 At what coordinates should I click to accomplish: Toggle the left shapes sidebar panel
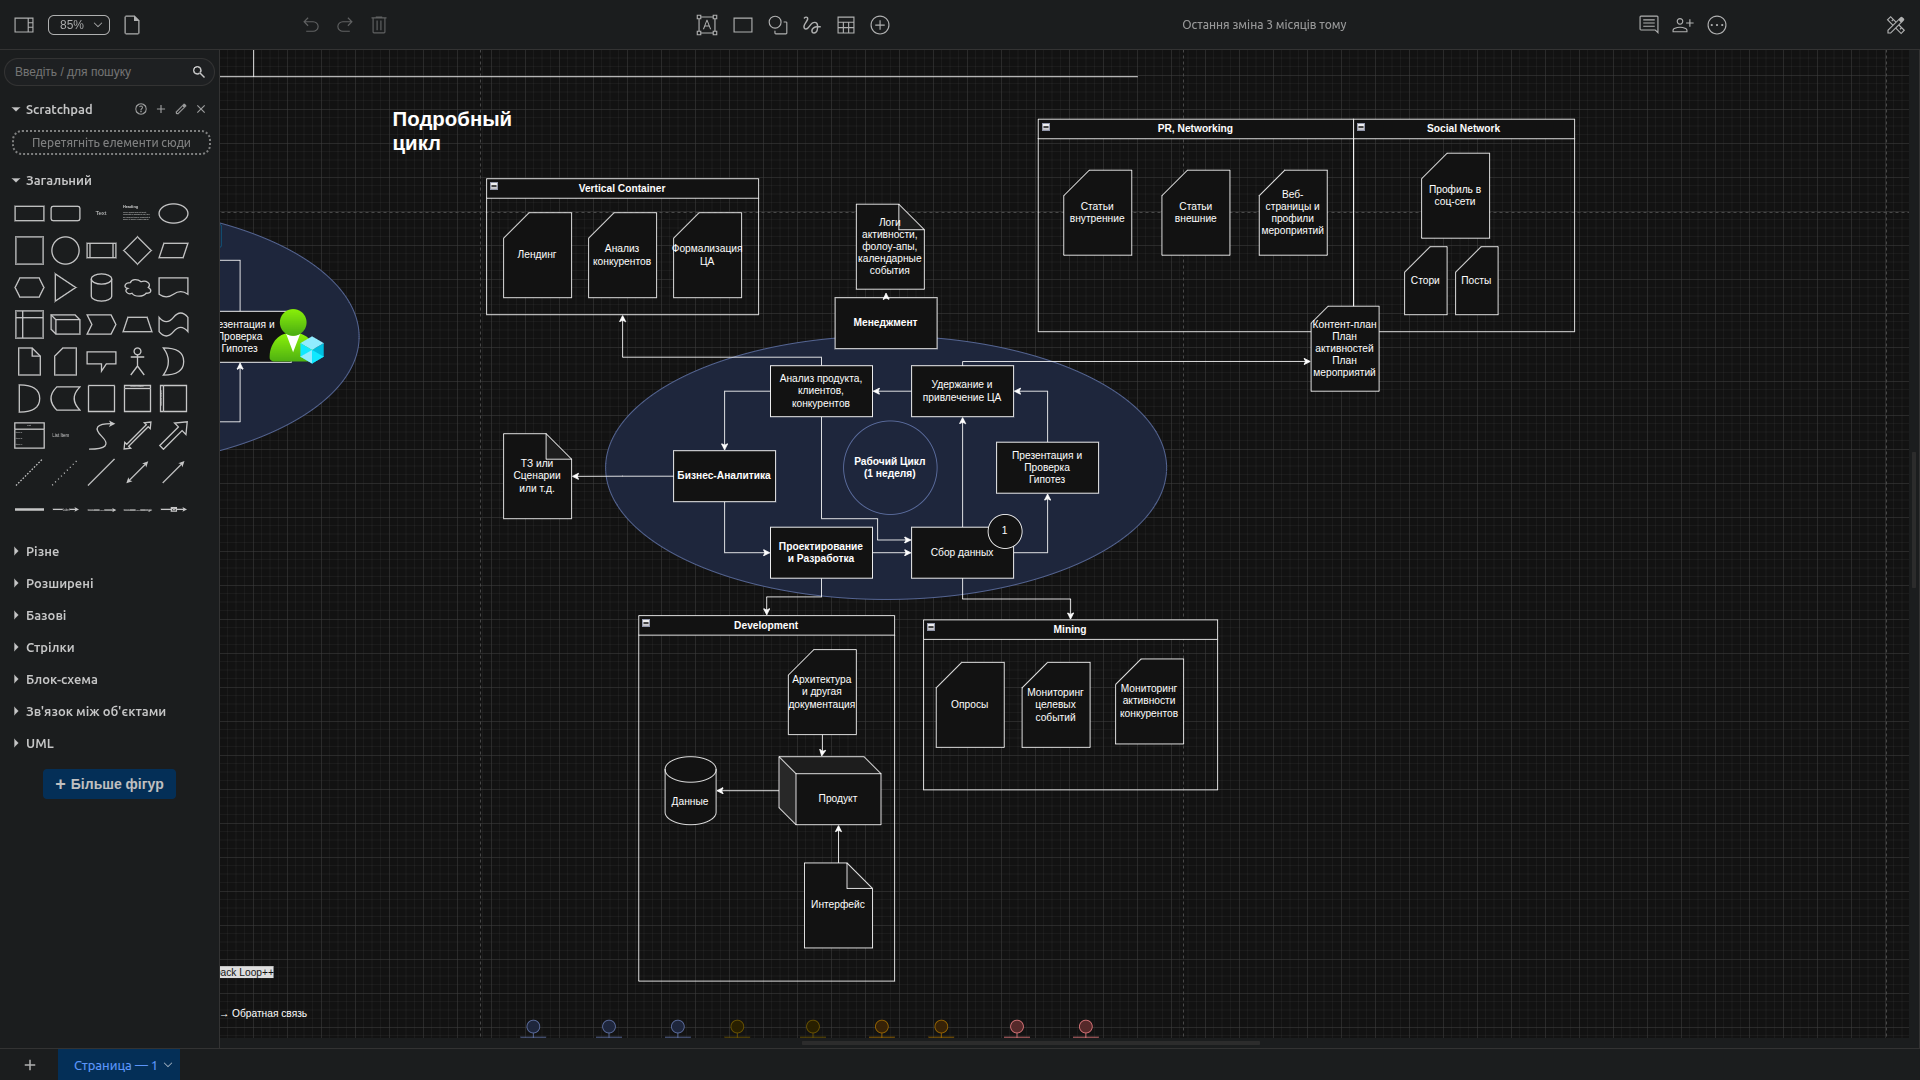tap(24, 25)
